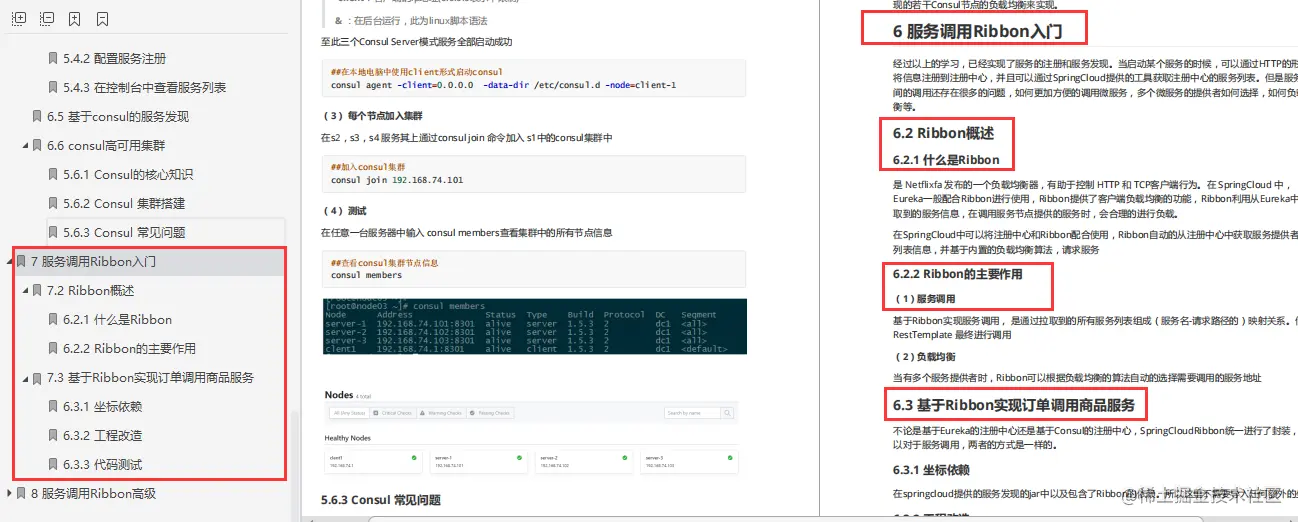
Task: Click the bookmark icon beside 5.6.1 Consul的核心知识
Action: click(x=53, y=174)
